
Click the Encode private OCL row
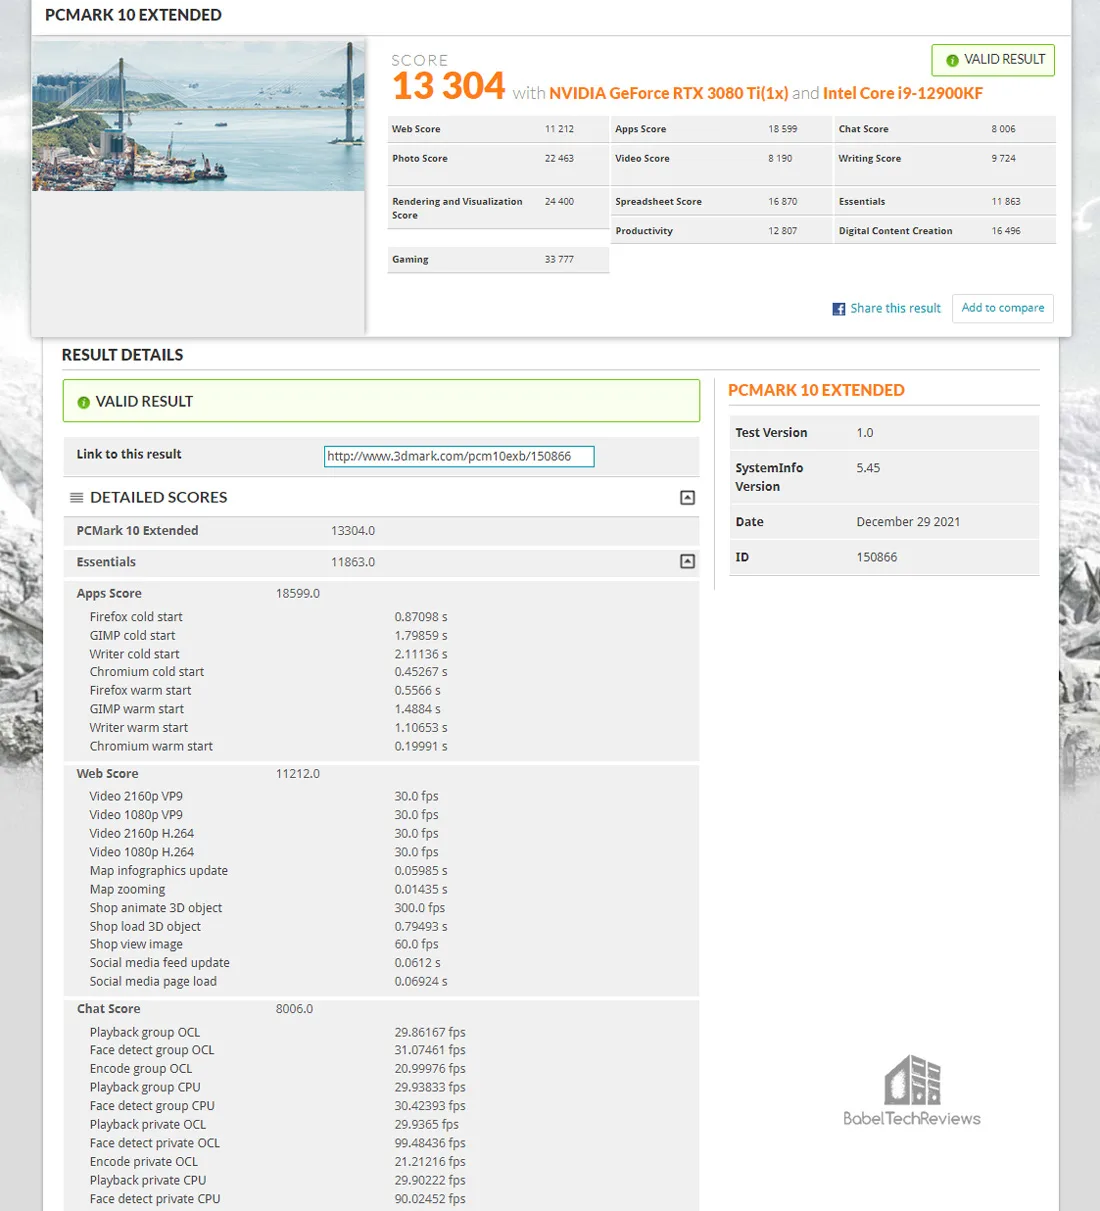point(381,1162)
